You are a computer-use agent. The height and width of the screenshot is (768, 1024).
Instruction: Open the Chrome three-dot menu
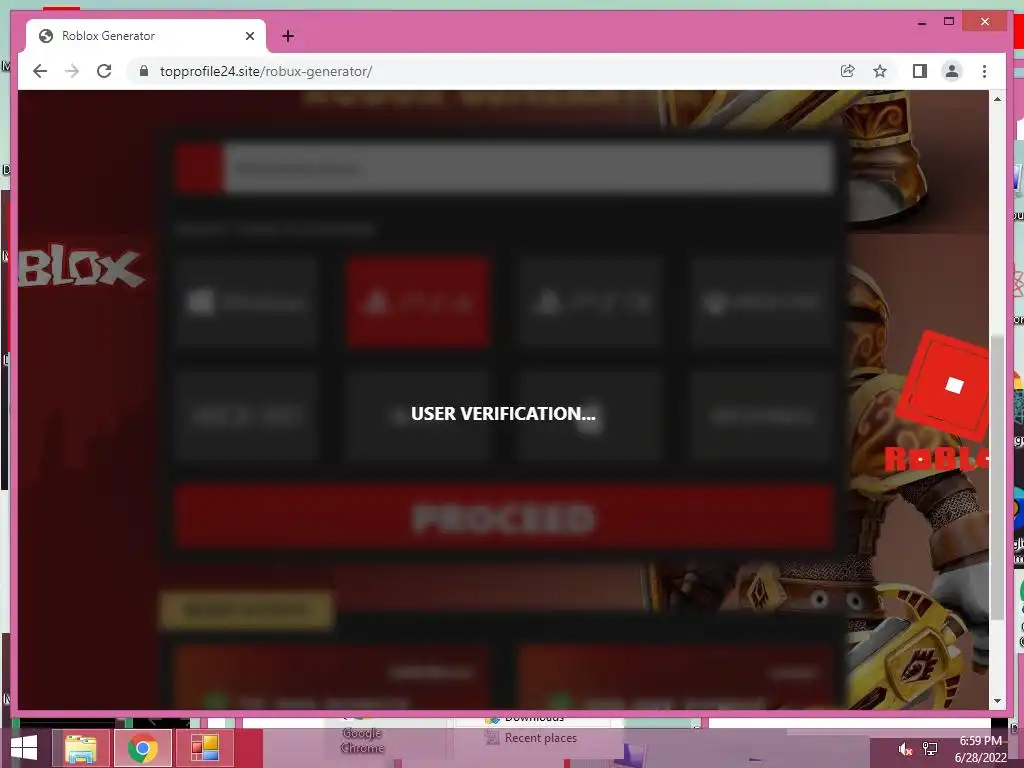984,71
